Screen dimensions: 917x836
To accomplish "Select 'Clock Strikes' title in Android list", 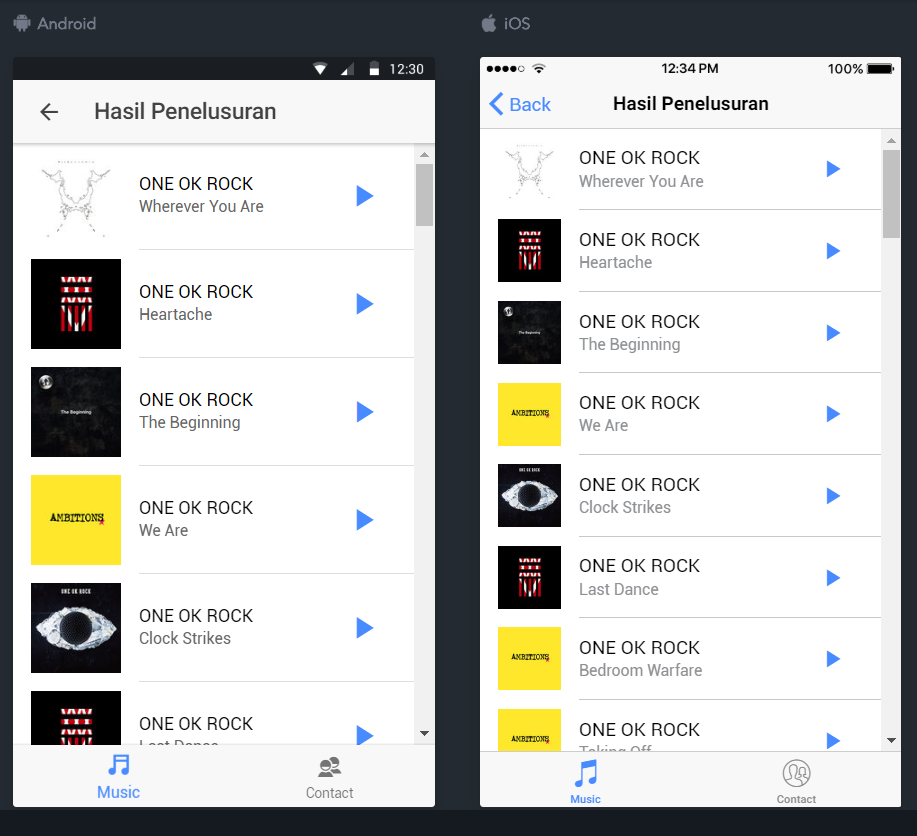I will [x=185, y=638].
